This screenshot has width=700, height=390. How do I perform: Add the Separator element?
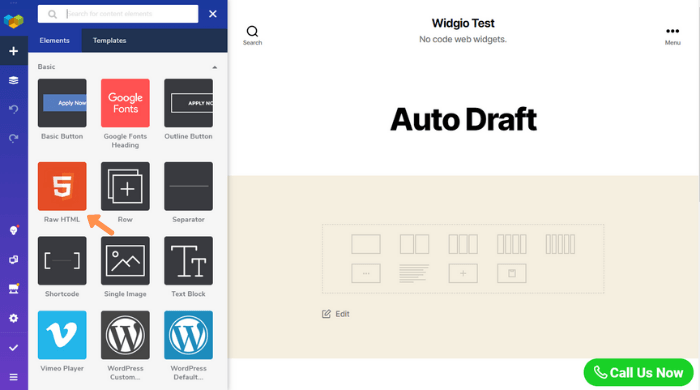(188, 186)
